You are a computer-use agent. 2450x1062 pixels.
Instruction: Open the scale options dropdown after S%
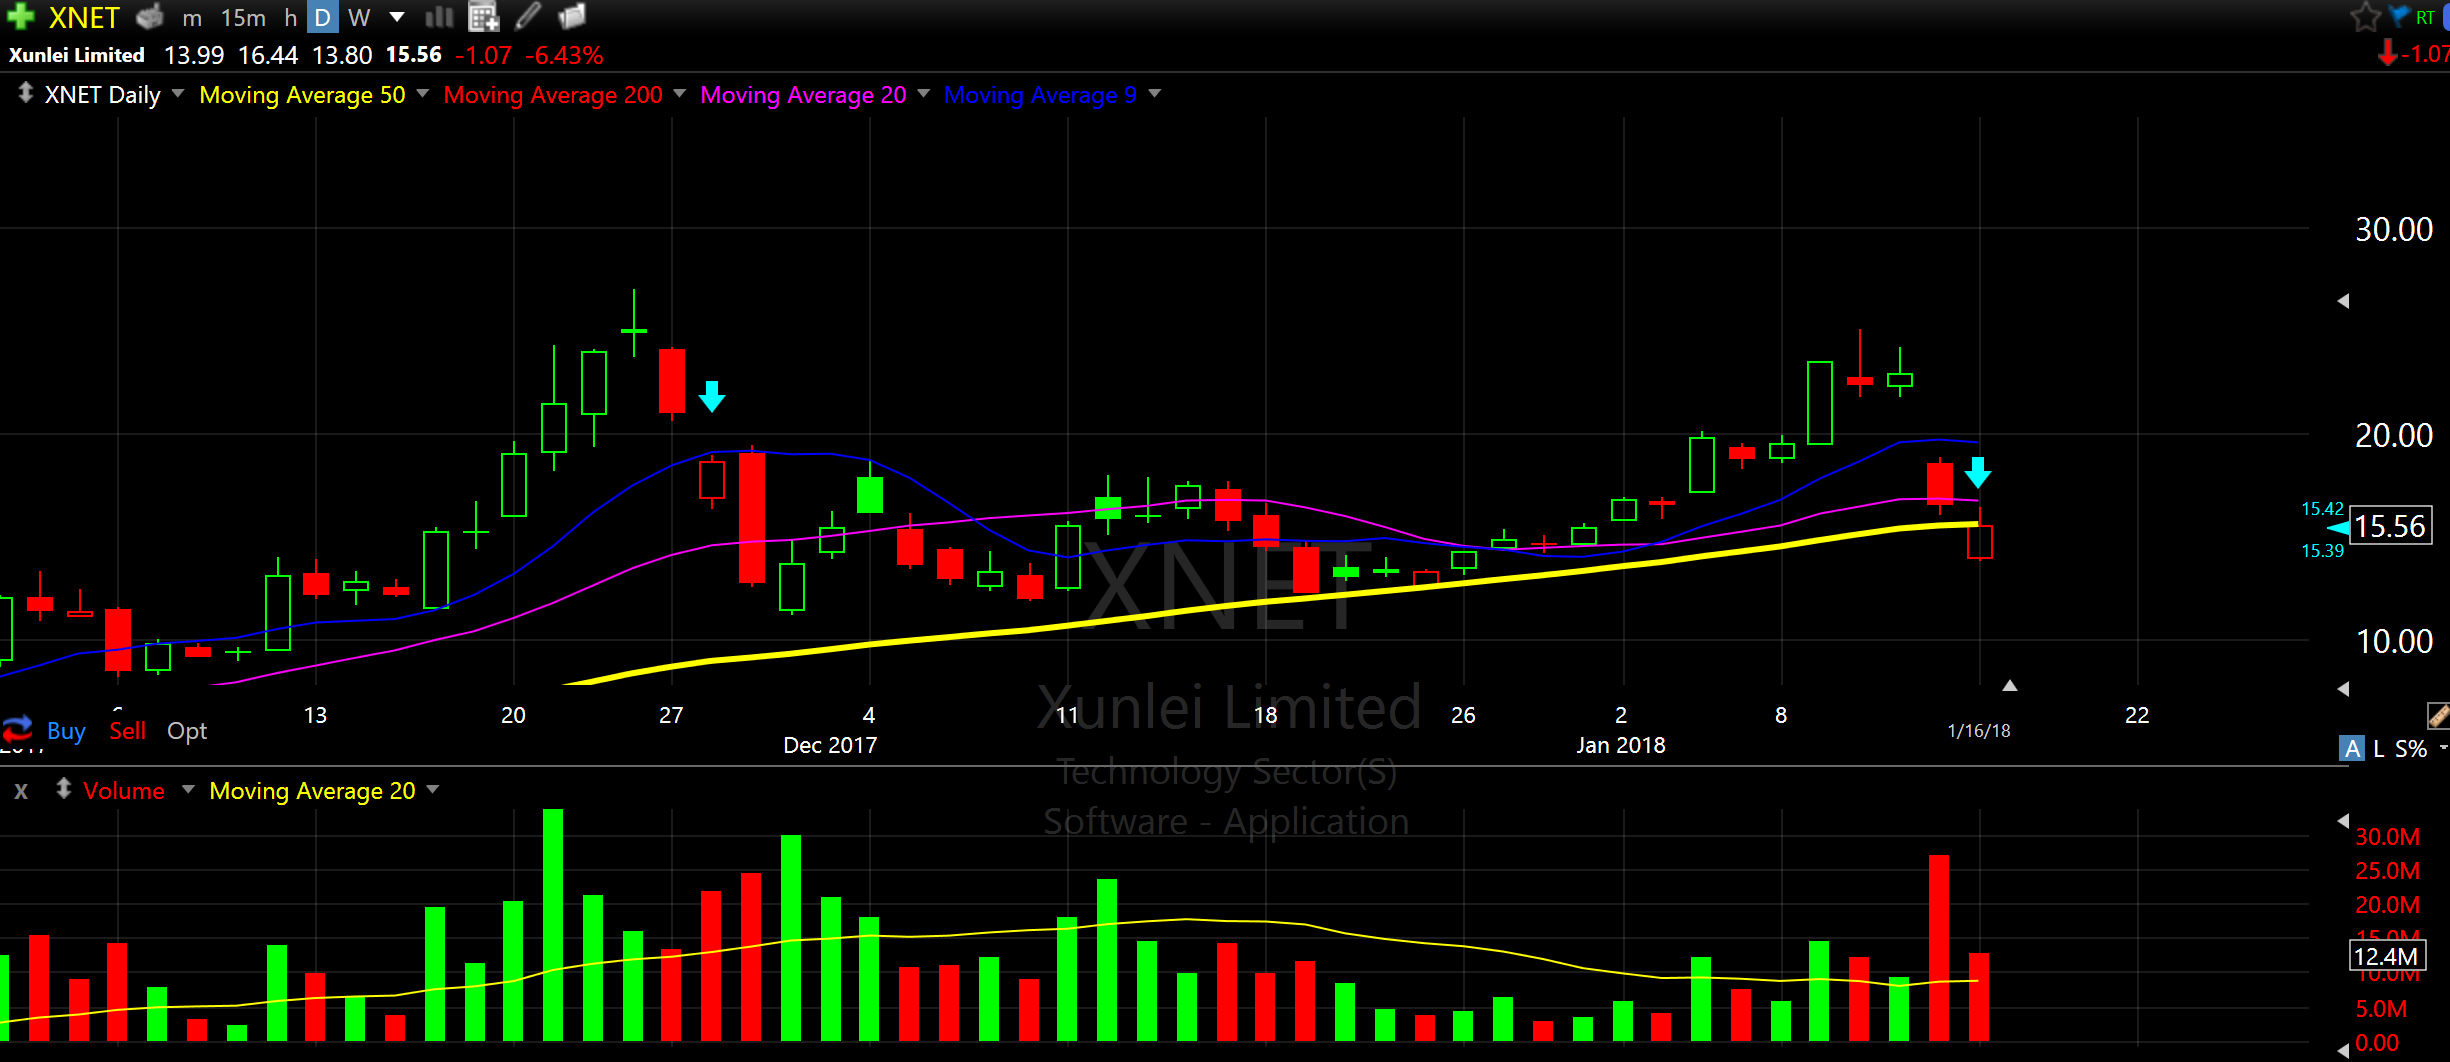pos(2443,748)
